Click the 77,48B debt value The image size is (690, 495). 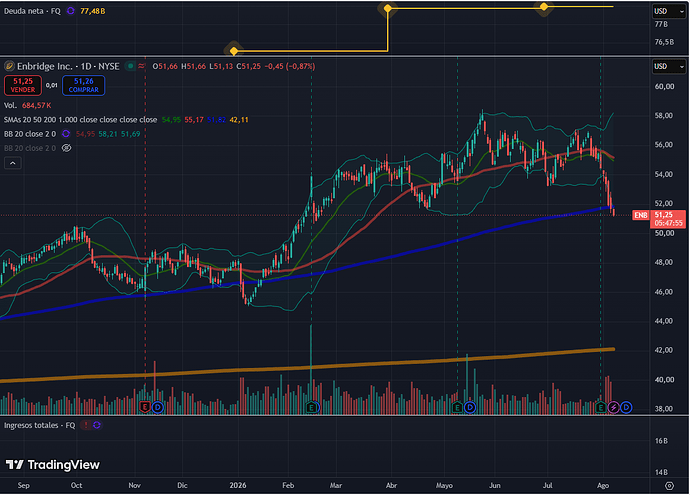(92, 11)
